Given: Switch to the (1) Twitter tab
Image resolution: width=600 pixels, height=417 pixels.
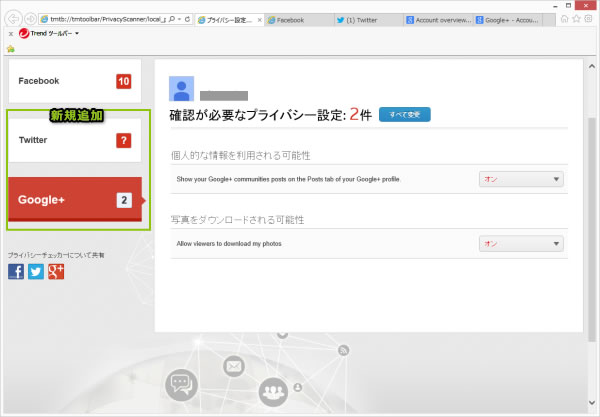Looking at the screenshot, I should tap(368, 20).
